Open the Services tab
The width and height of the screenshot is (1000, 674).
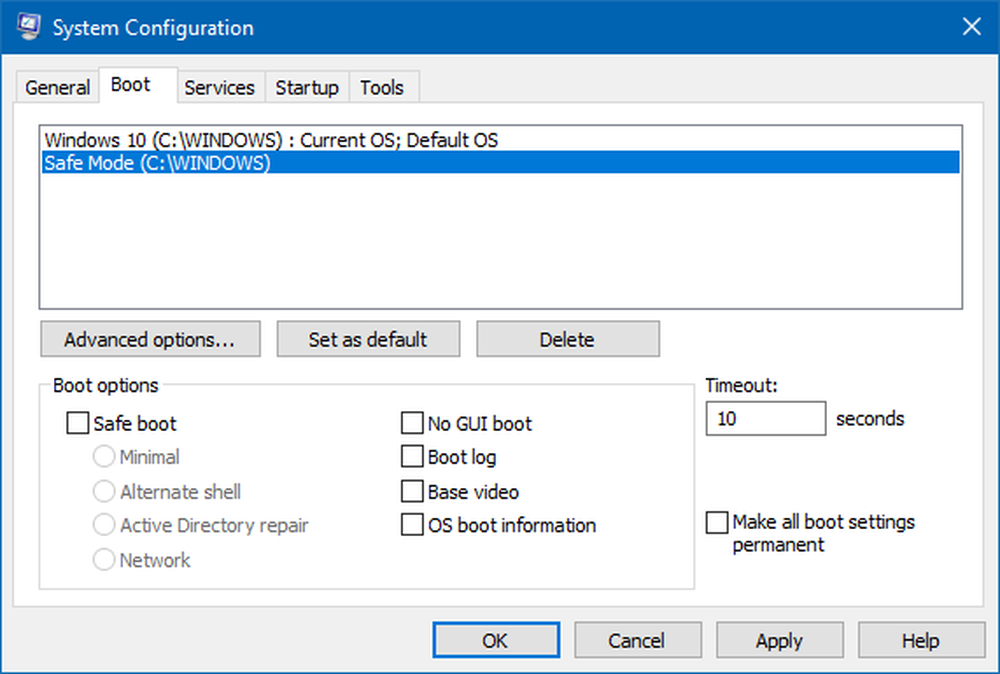point(219,88)
